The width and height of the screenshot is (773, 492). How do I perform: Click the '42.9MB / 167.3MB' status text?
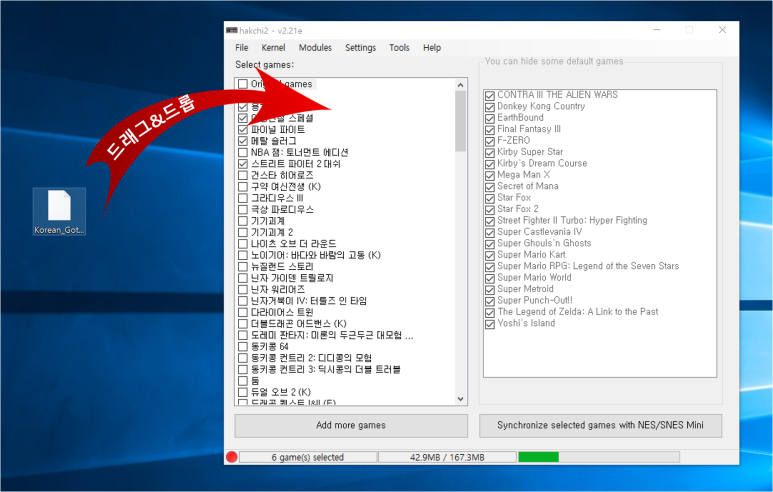[447, 457]
